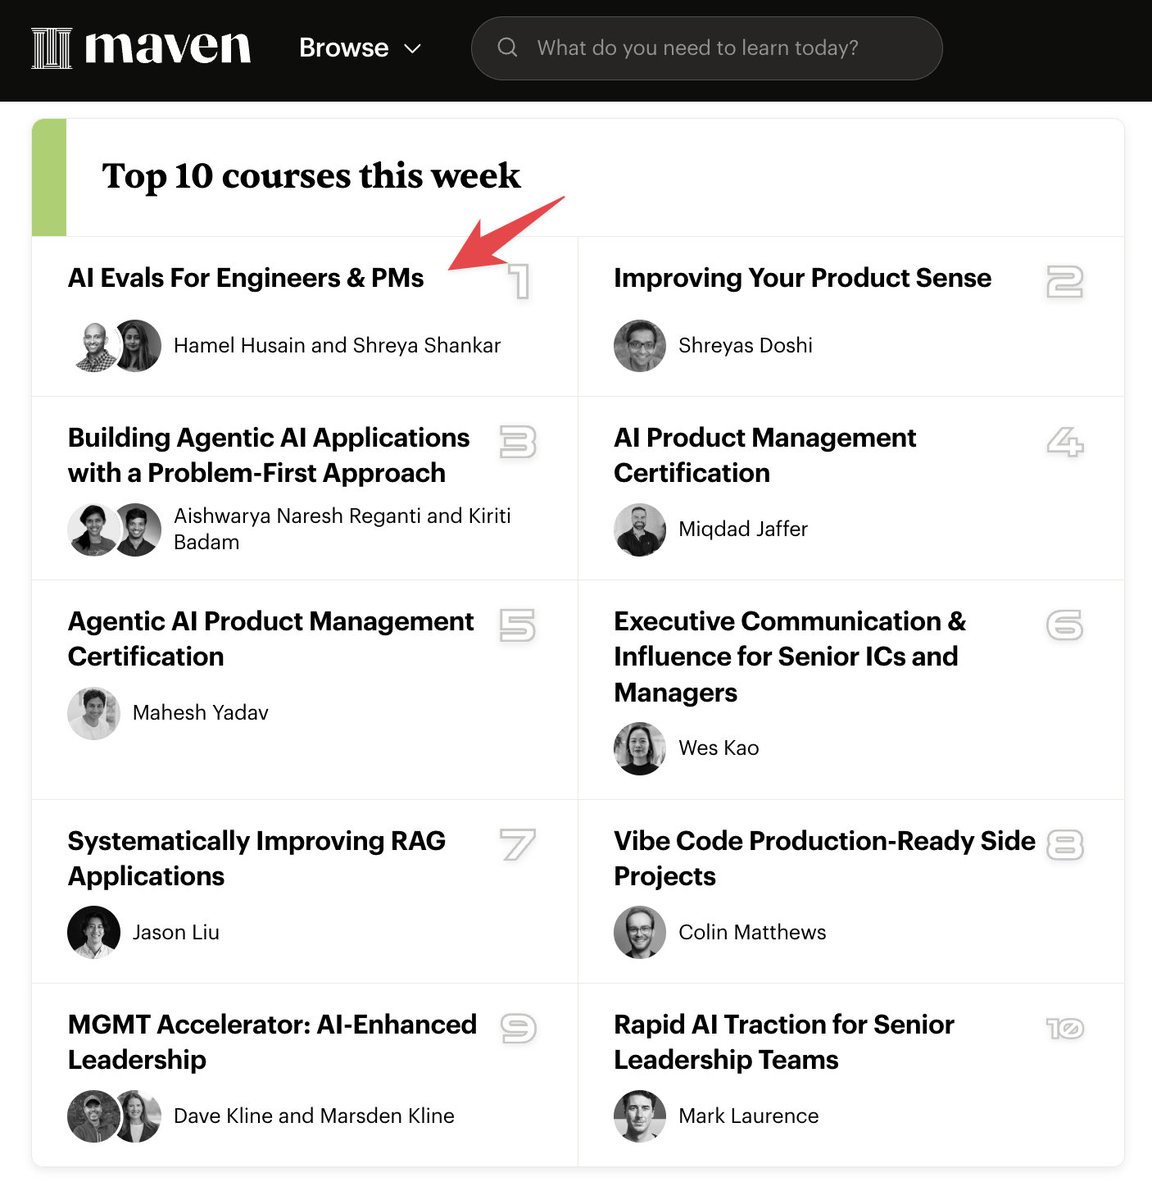
Task: Click the Maven logo icon
Action: point(52,48)
